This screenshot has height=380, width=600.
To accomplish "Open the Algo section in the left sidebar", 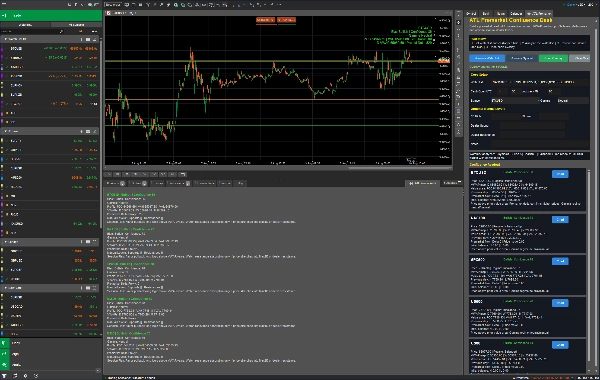I will (x=51, y=354).
